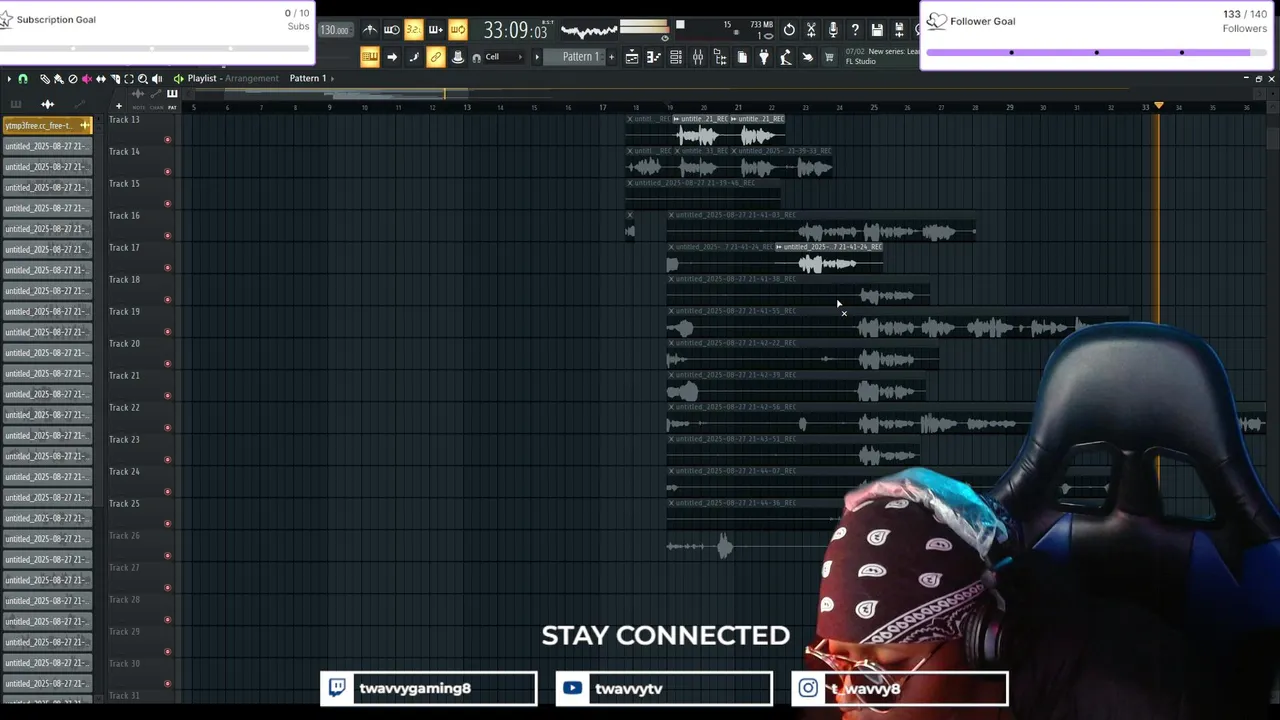Adjust the 130.000 tempo field

[334, 30]
